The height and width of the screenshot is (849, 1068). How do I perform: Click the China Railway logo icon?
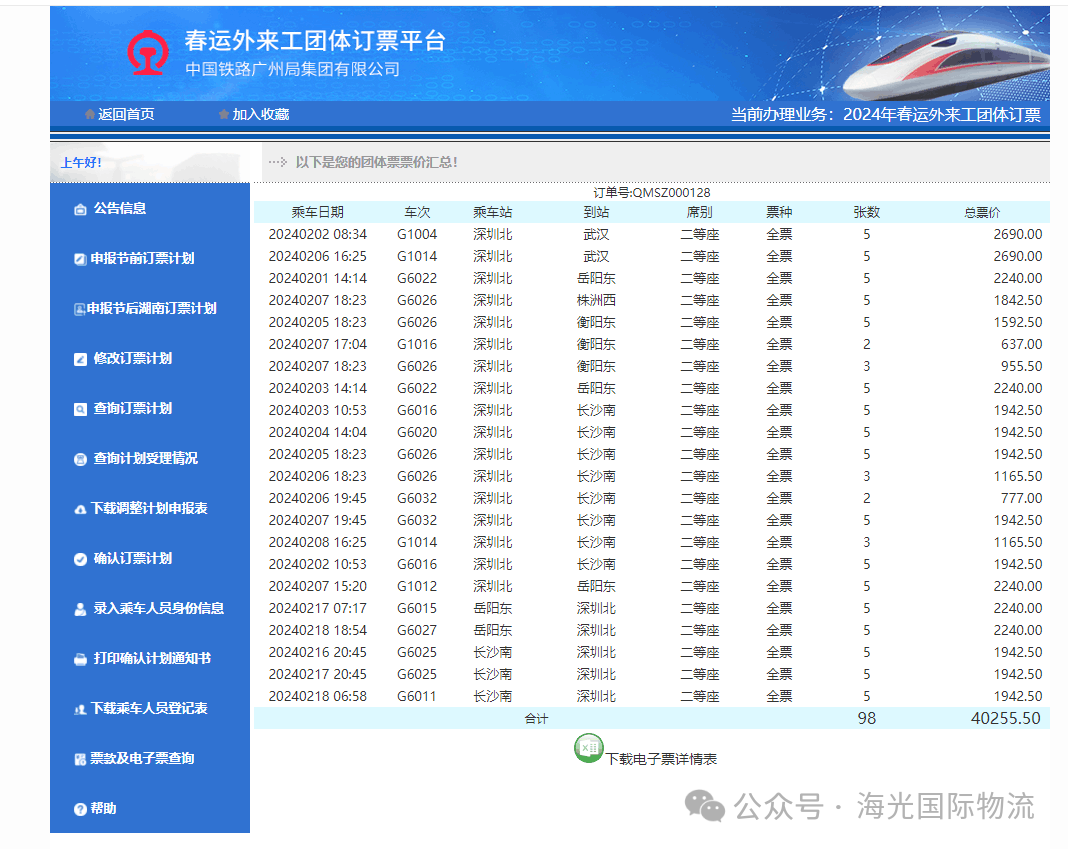(148, 53)
